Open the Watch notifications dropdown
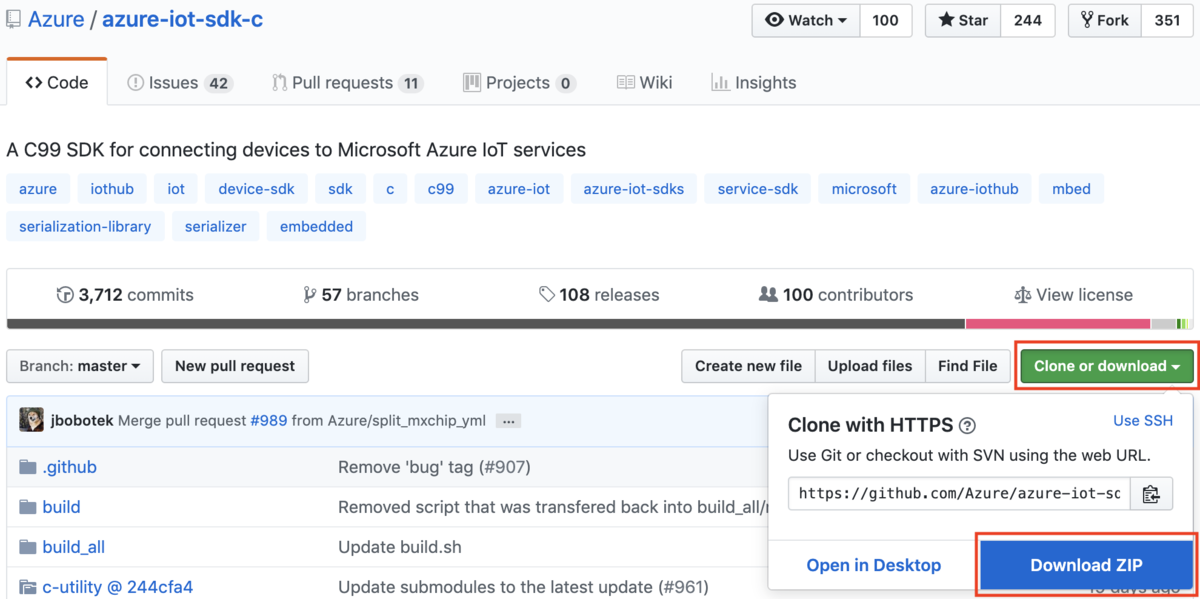This screenshot has width=1200, height=599. (x=805, y=20)
